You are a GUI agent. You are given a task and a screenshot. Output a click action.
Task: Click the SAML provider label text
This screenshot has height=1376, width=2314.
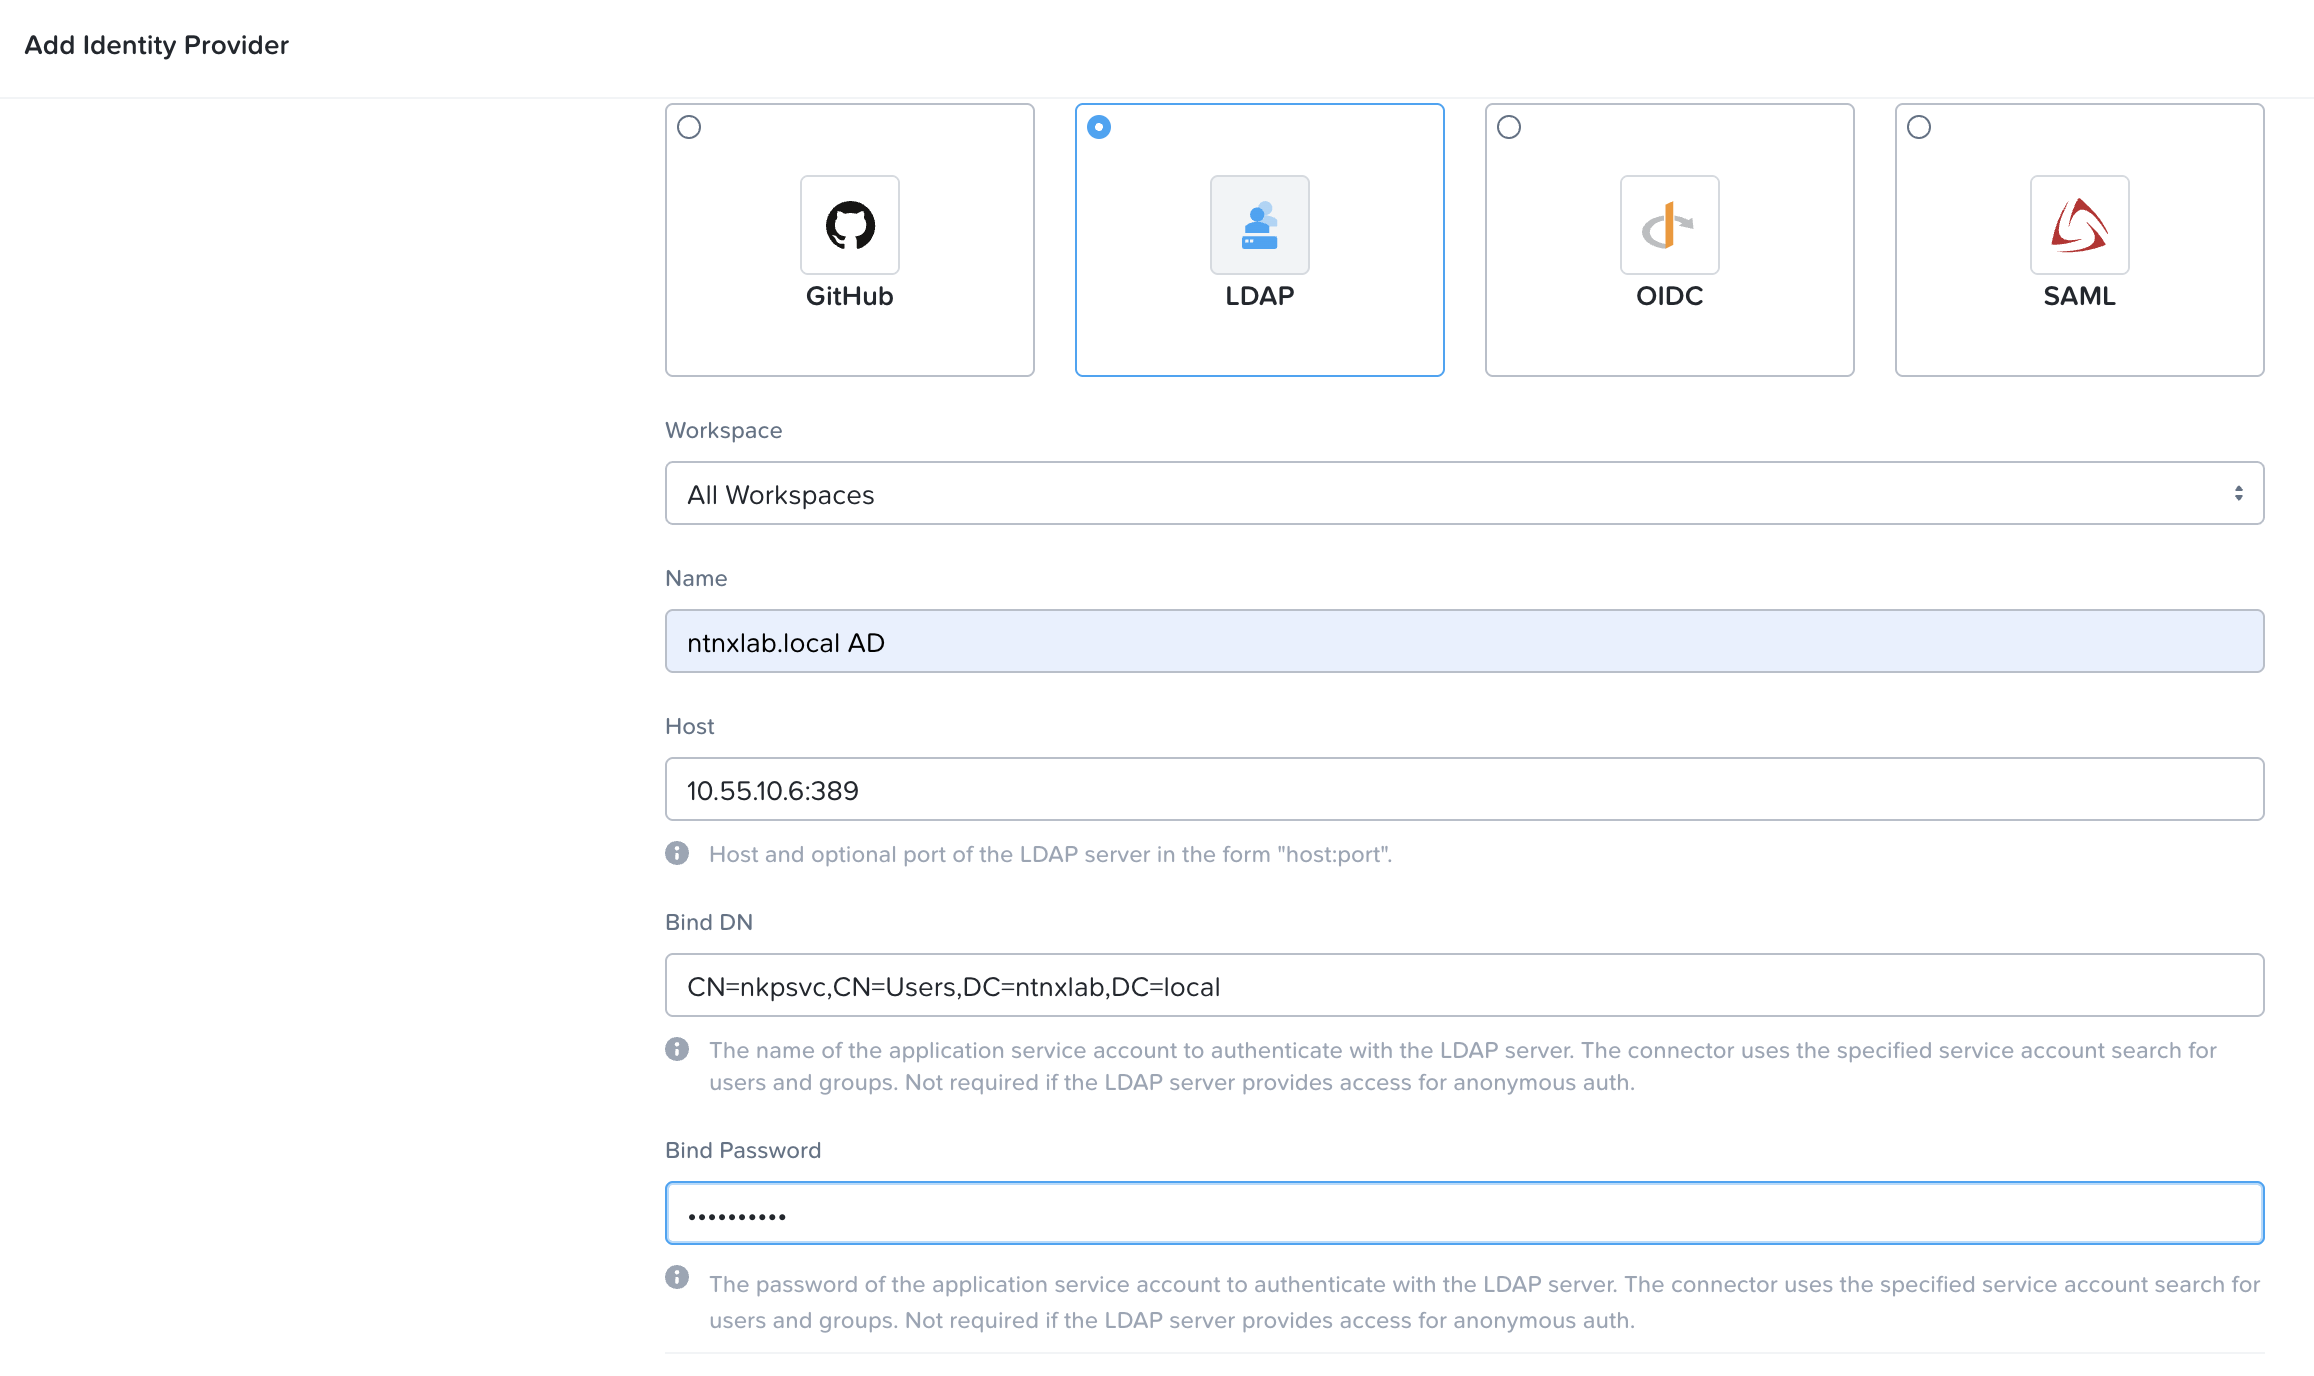pos(2079,296)
